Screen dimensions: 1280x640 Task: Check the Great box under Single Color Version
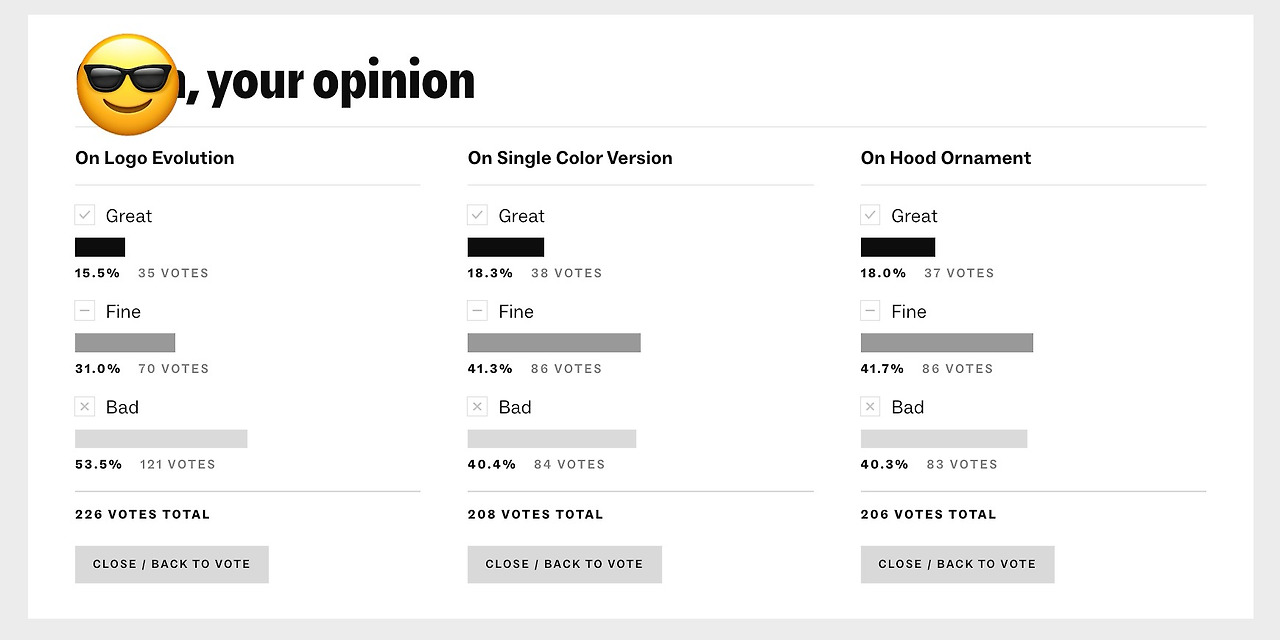pos(478,215)
